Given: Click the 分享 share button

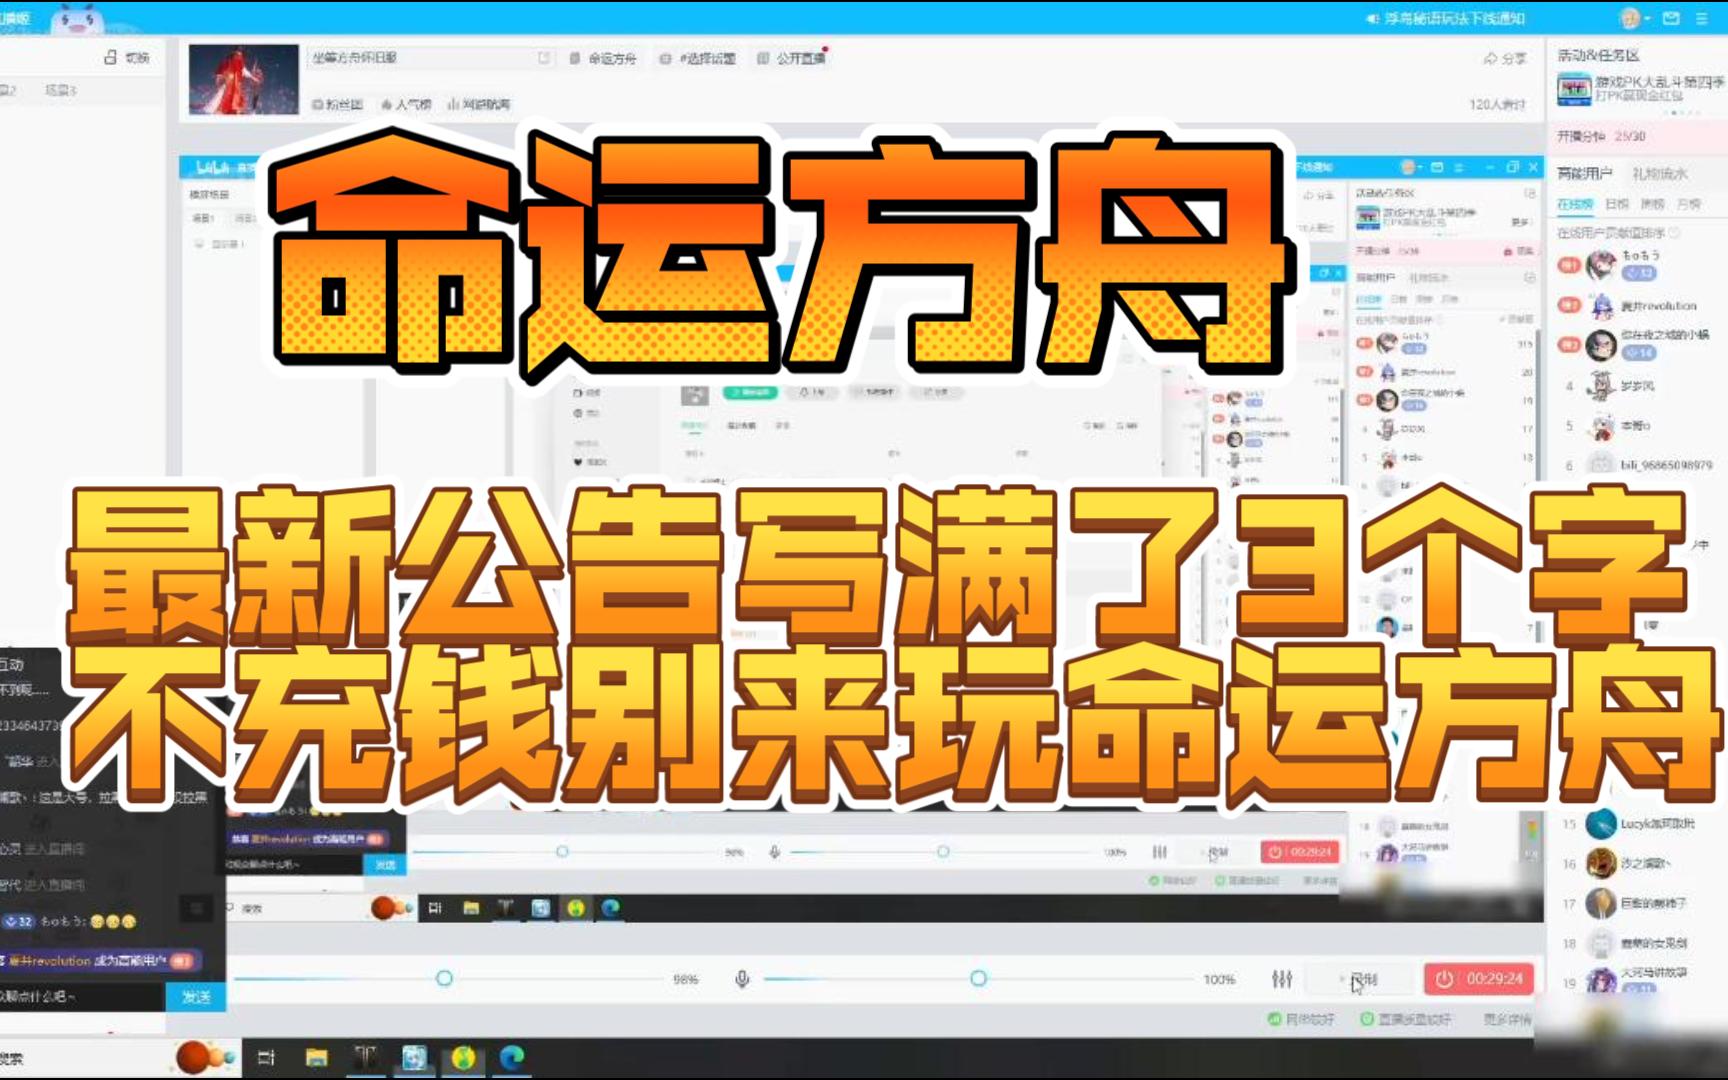Looking at the screenshot, I should pyautogui.click(x=1505, y=59).
